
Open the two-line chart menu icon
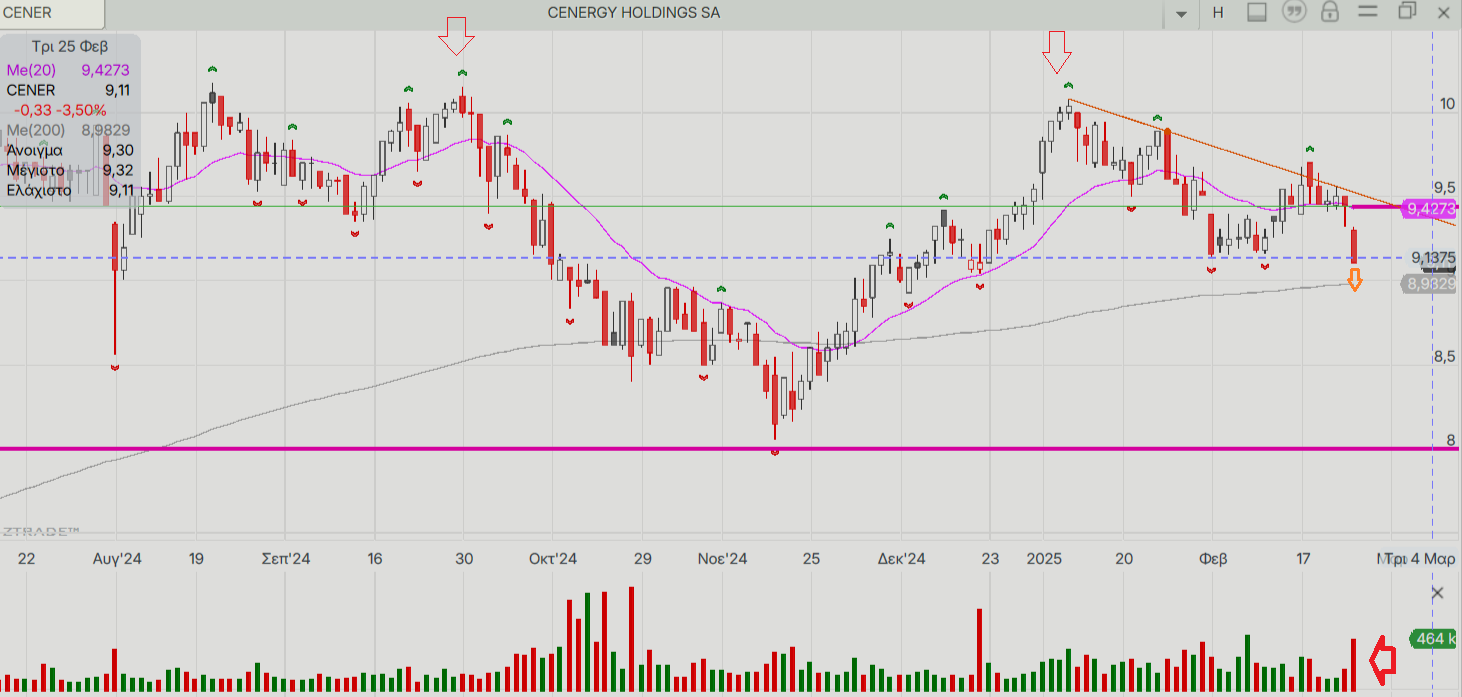click(1369, 12)
